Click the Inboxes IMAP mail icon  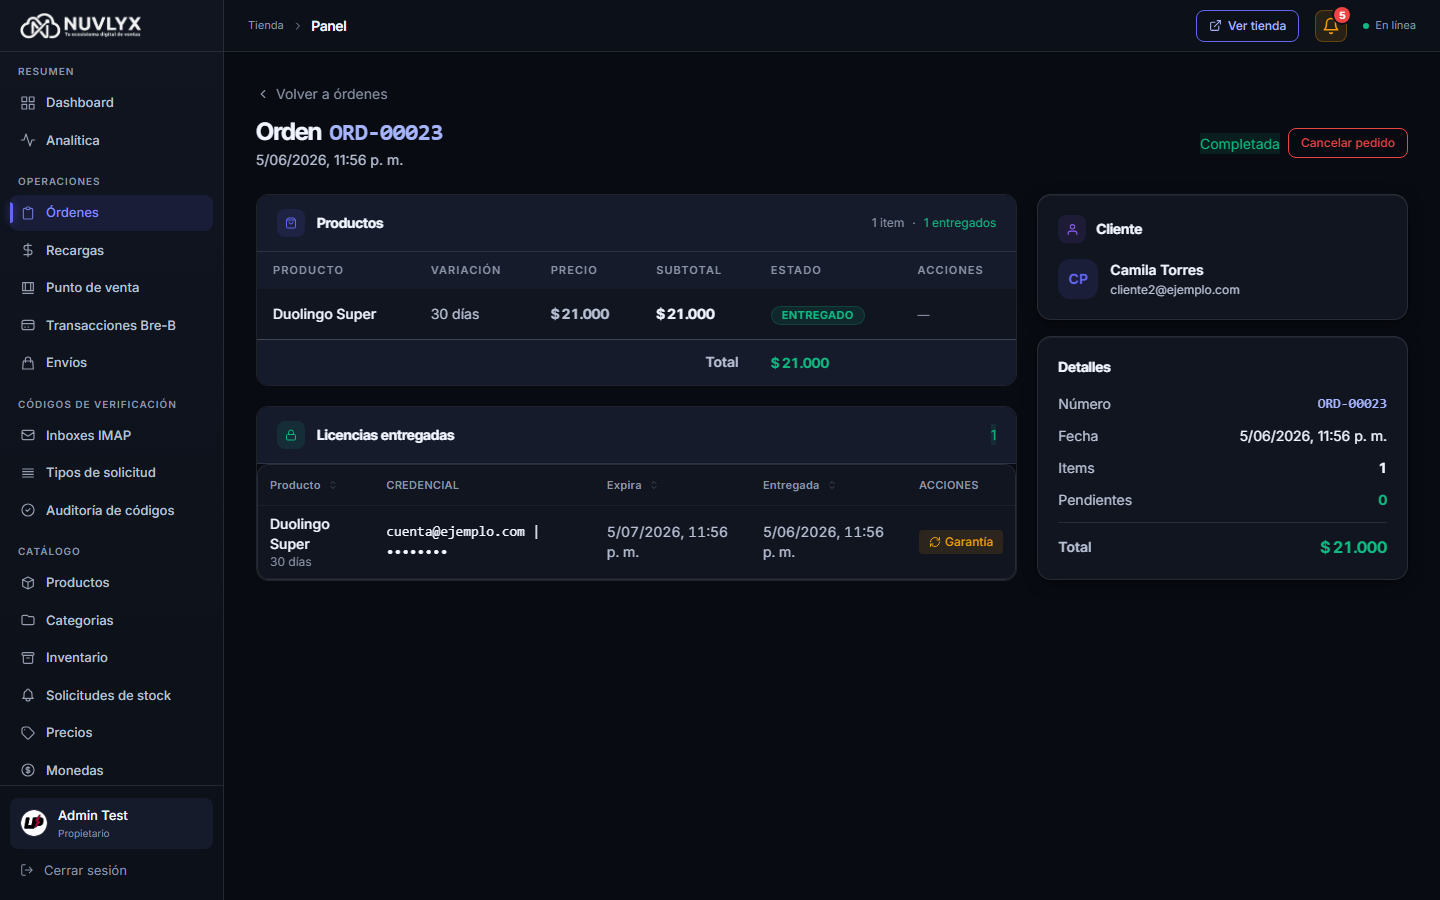coord(28,436)
